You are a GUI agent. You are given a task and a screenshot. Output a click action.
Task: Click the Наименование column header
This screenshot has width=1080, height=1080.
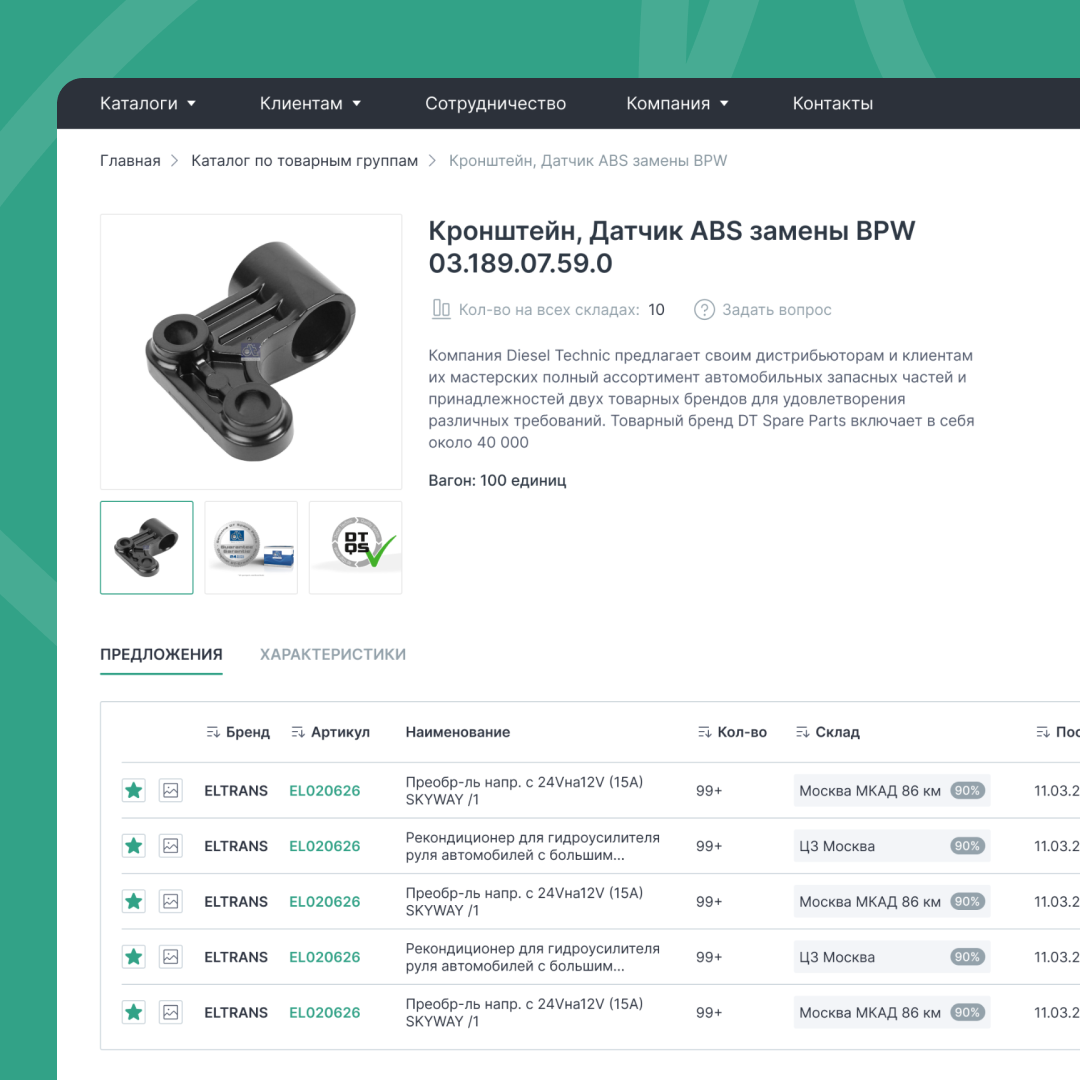tap(458, 732)
